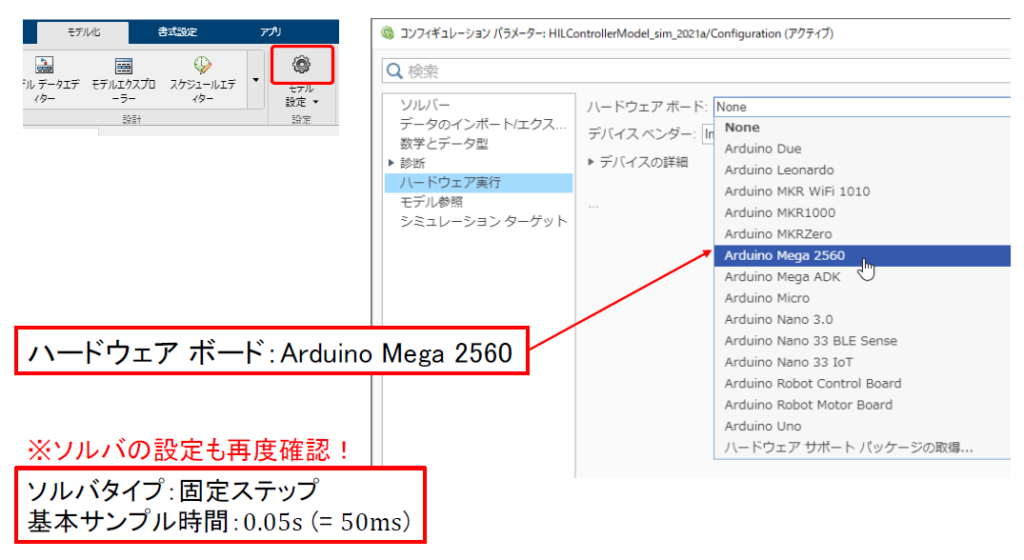Choose Arduino MKR WiFi 1010
The image size is (1024, 560).
point(862,191)
